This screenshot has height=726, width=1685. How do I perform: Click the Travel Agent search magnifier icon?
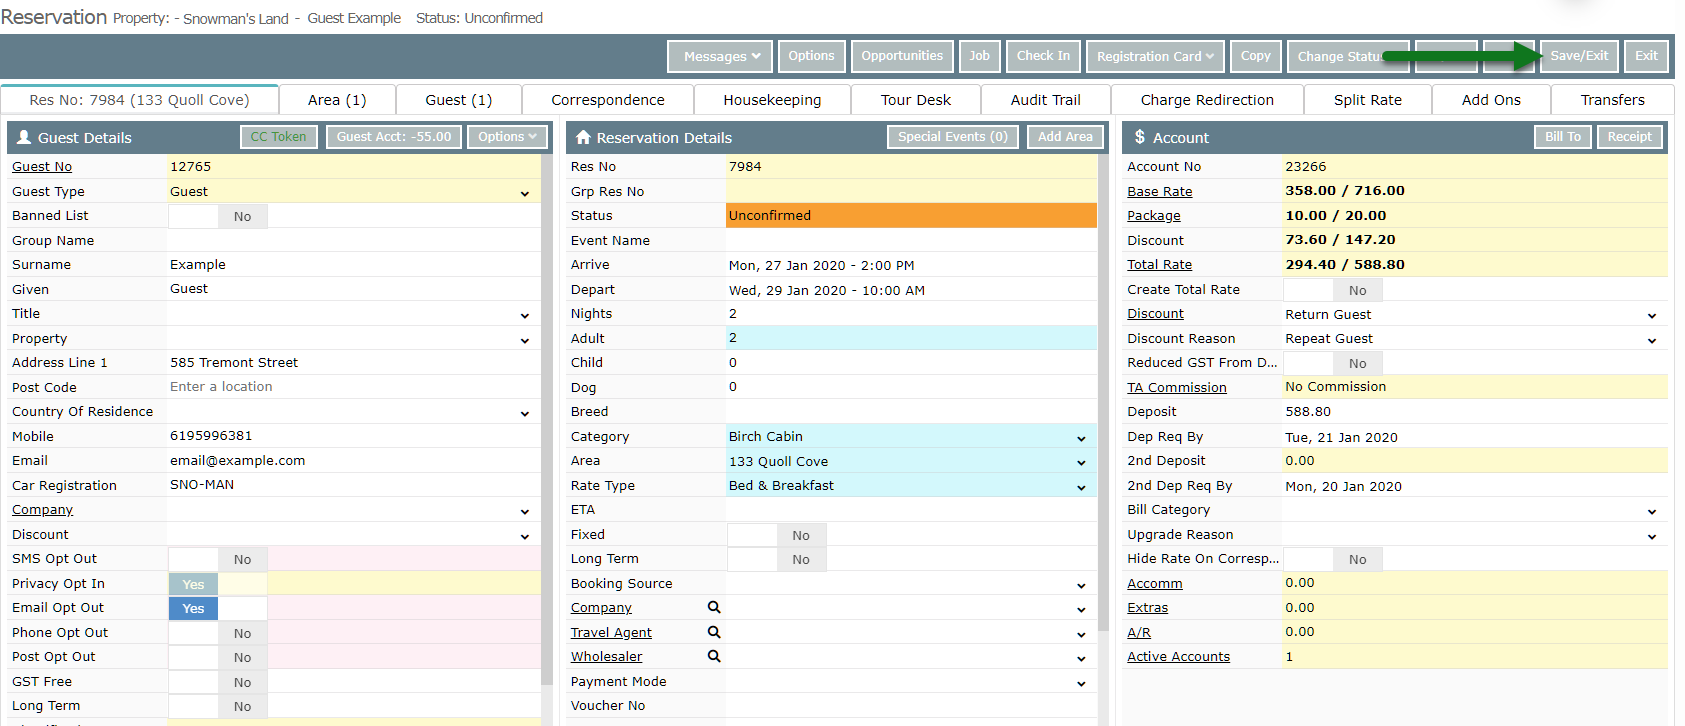(714, 632)
